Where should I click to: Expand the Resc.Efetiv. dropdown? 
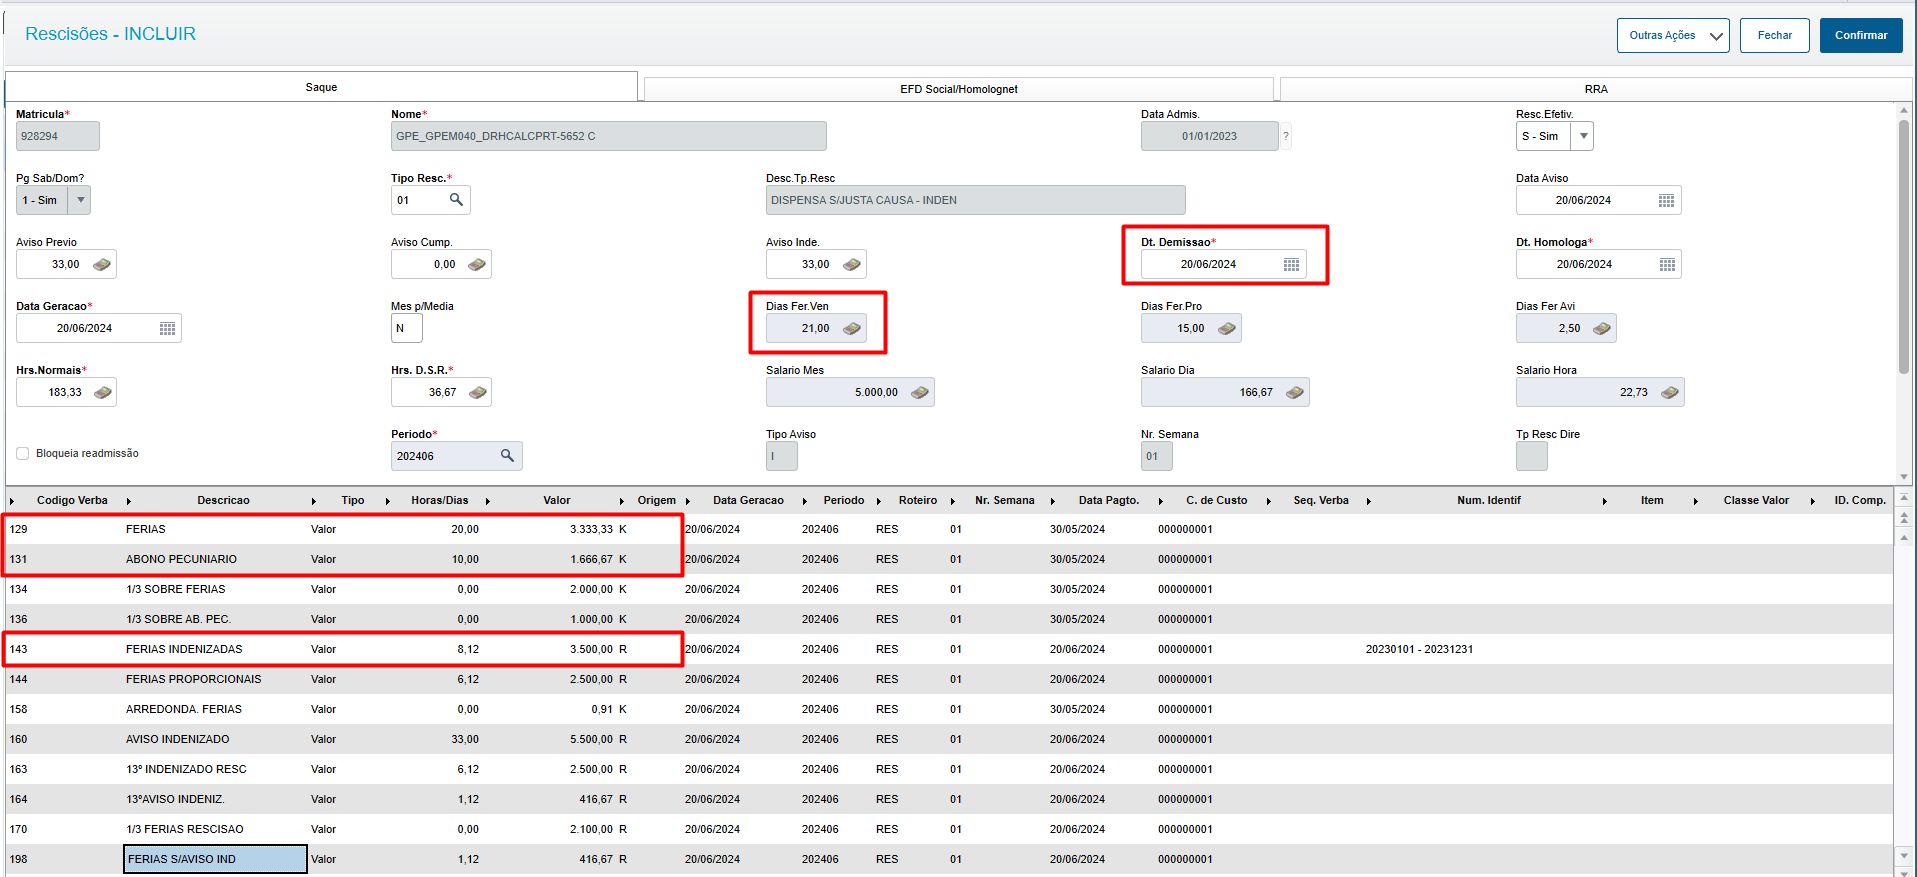(x=1582, y=136)
